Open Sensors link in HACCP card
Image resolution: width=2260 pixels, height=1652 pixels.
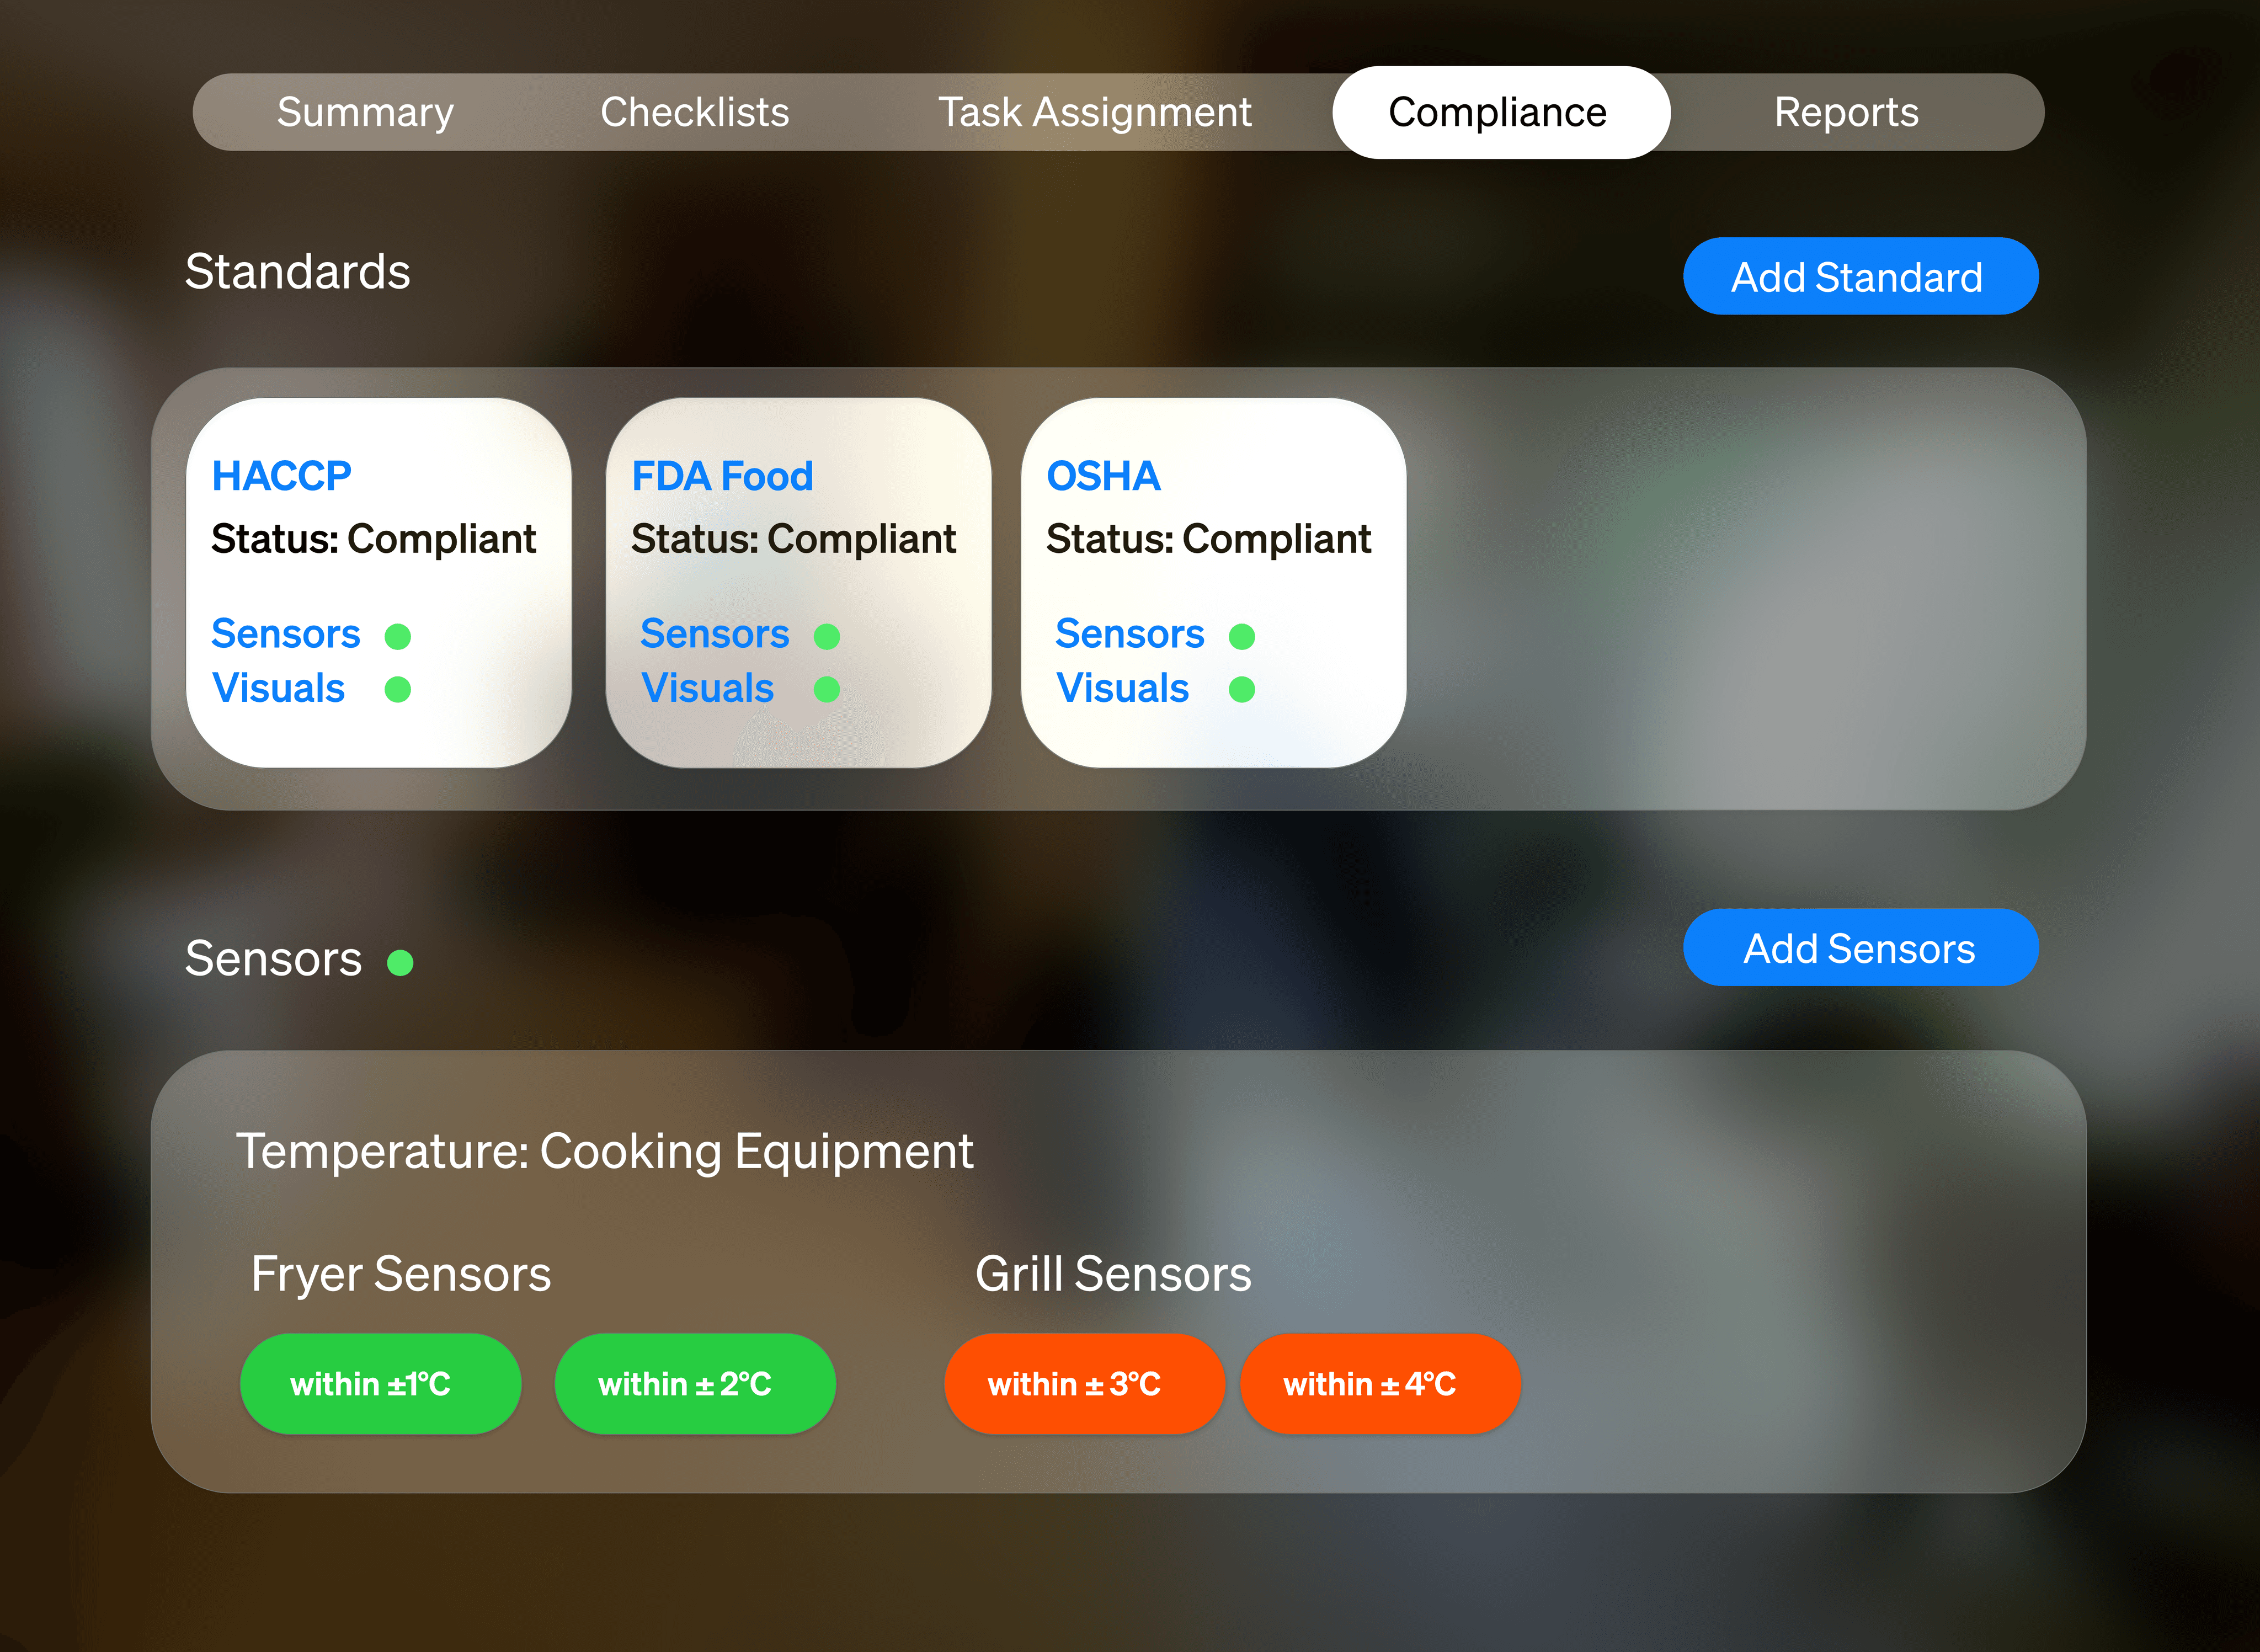click(x=286, y=634)
